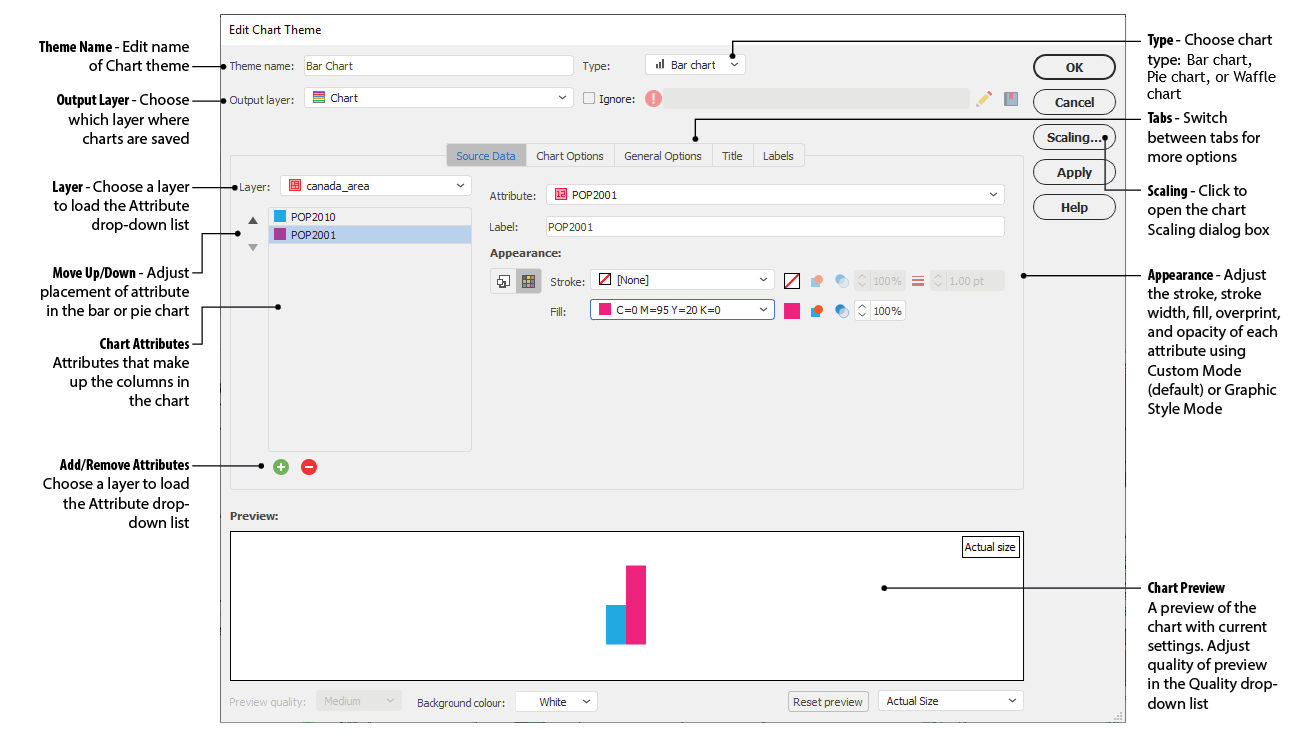Open the Title tab
This screenshot has width=1295, height=733.
tap(732, 156)
